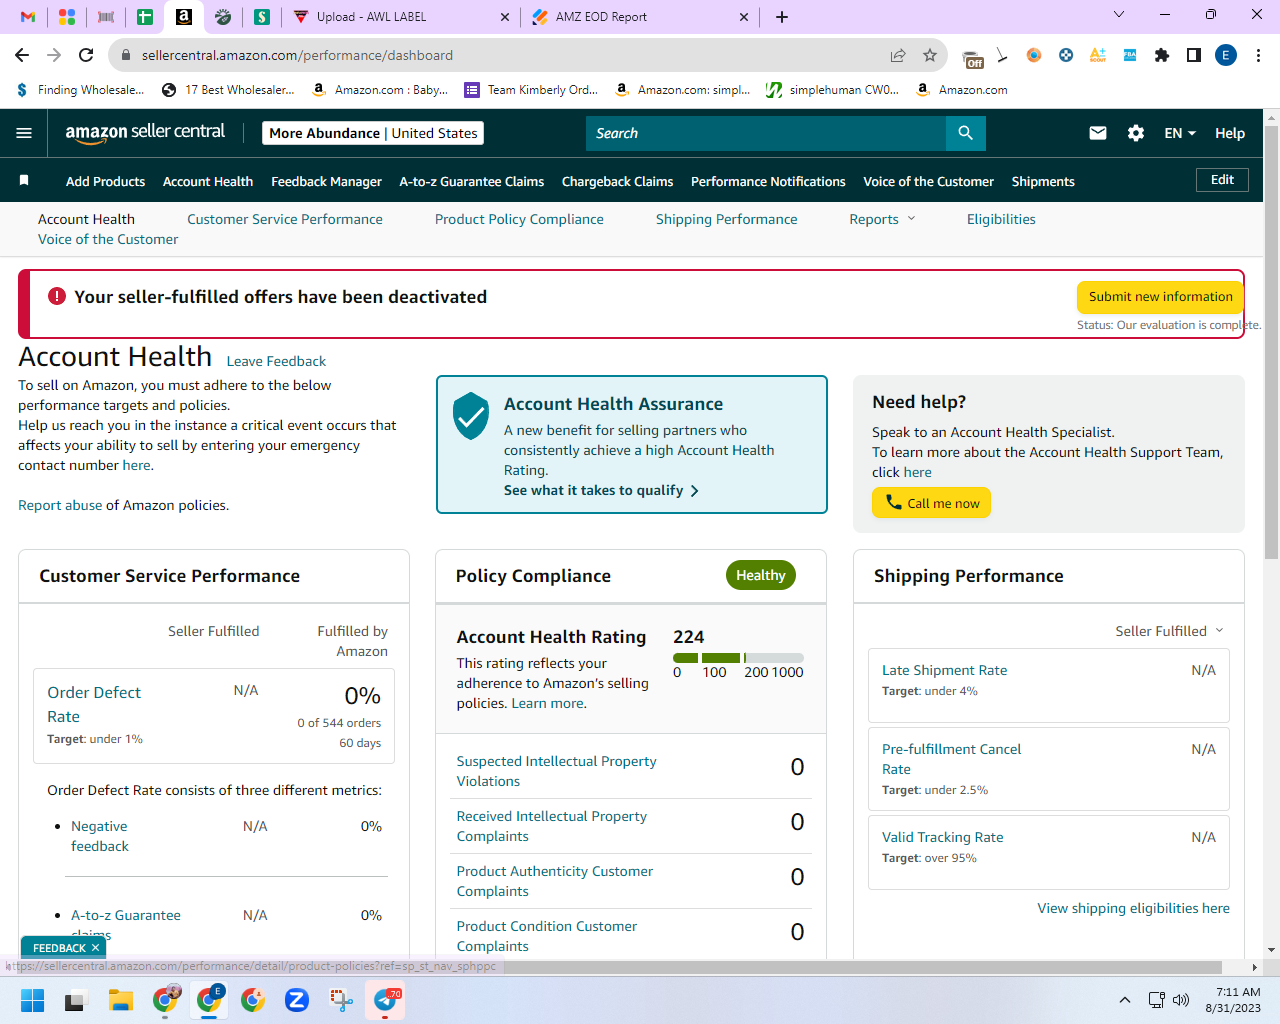Switch to AMZ EOD Report browser tab
1280x1024 pixels.
640,16
